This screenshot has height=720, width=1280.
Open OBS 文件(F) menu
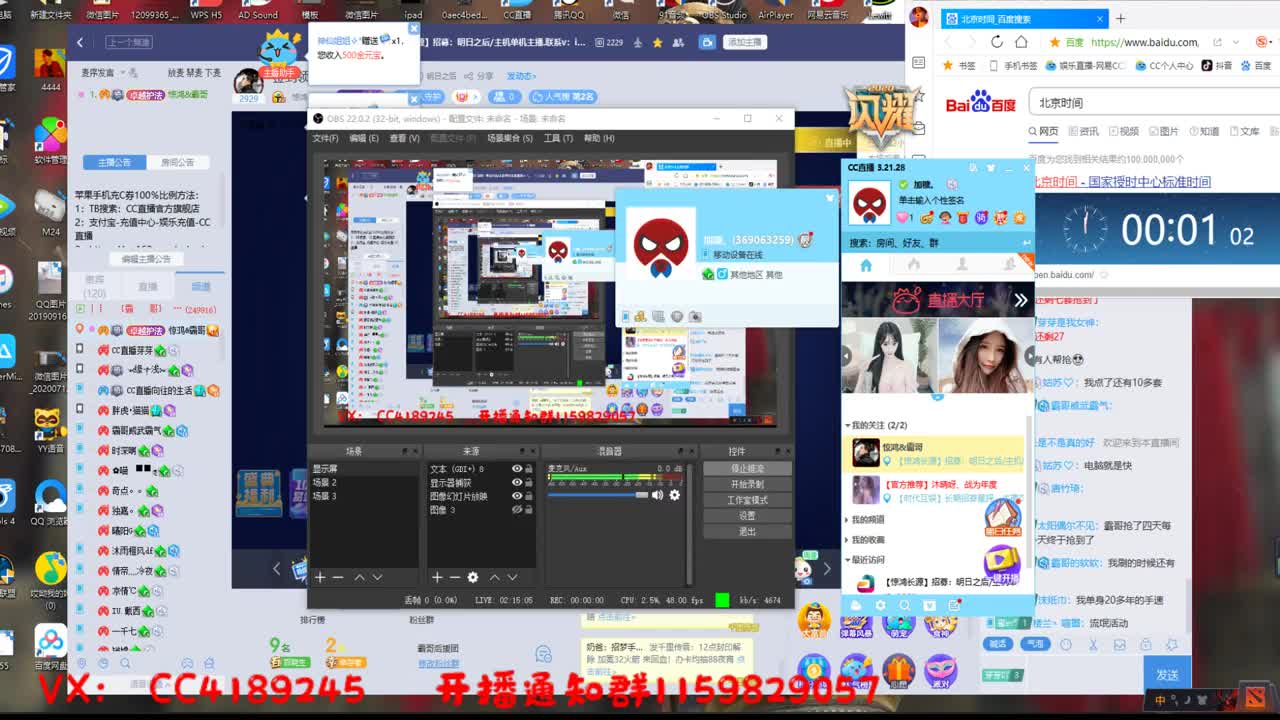coord(325,138)
